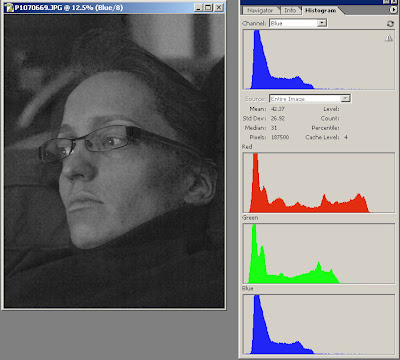Image resolution: width=400 pixels, height=360 pixels.
Task: Open the Source dropdown showing Entire Image
Action: tap(310, 99)
